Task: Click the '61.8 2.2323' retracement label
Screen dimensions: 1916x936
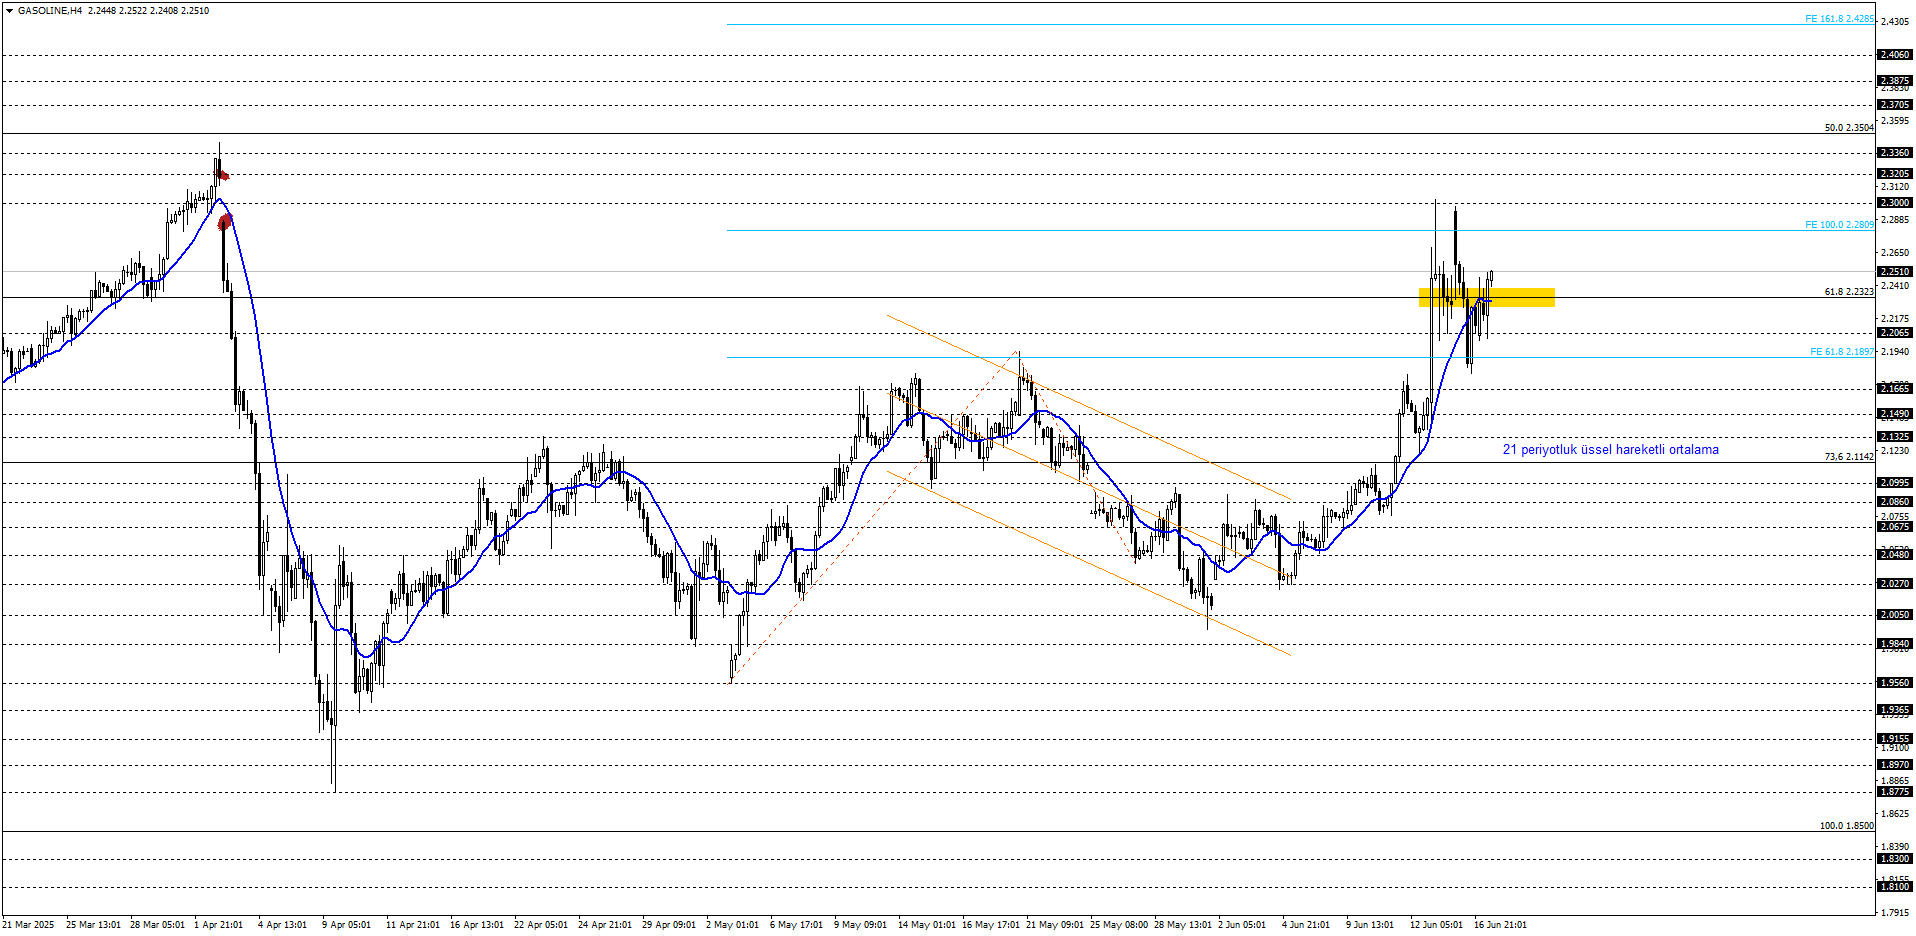Action: click(1849, 292)
